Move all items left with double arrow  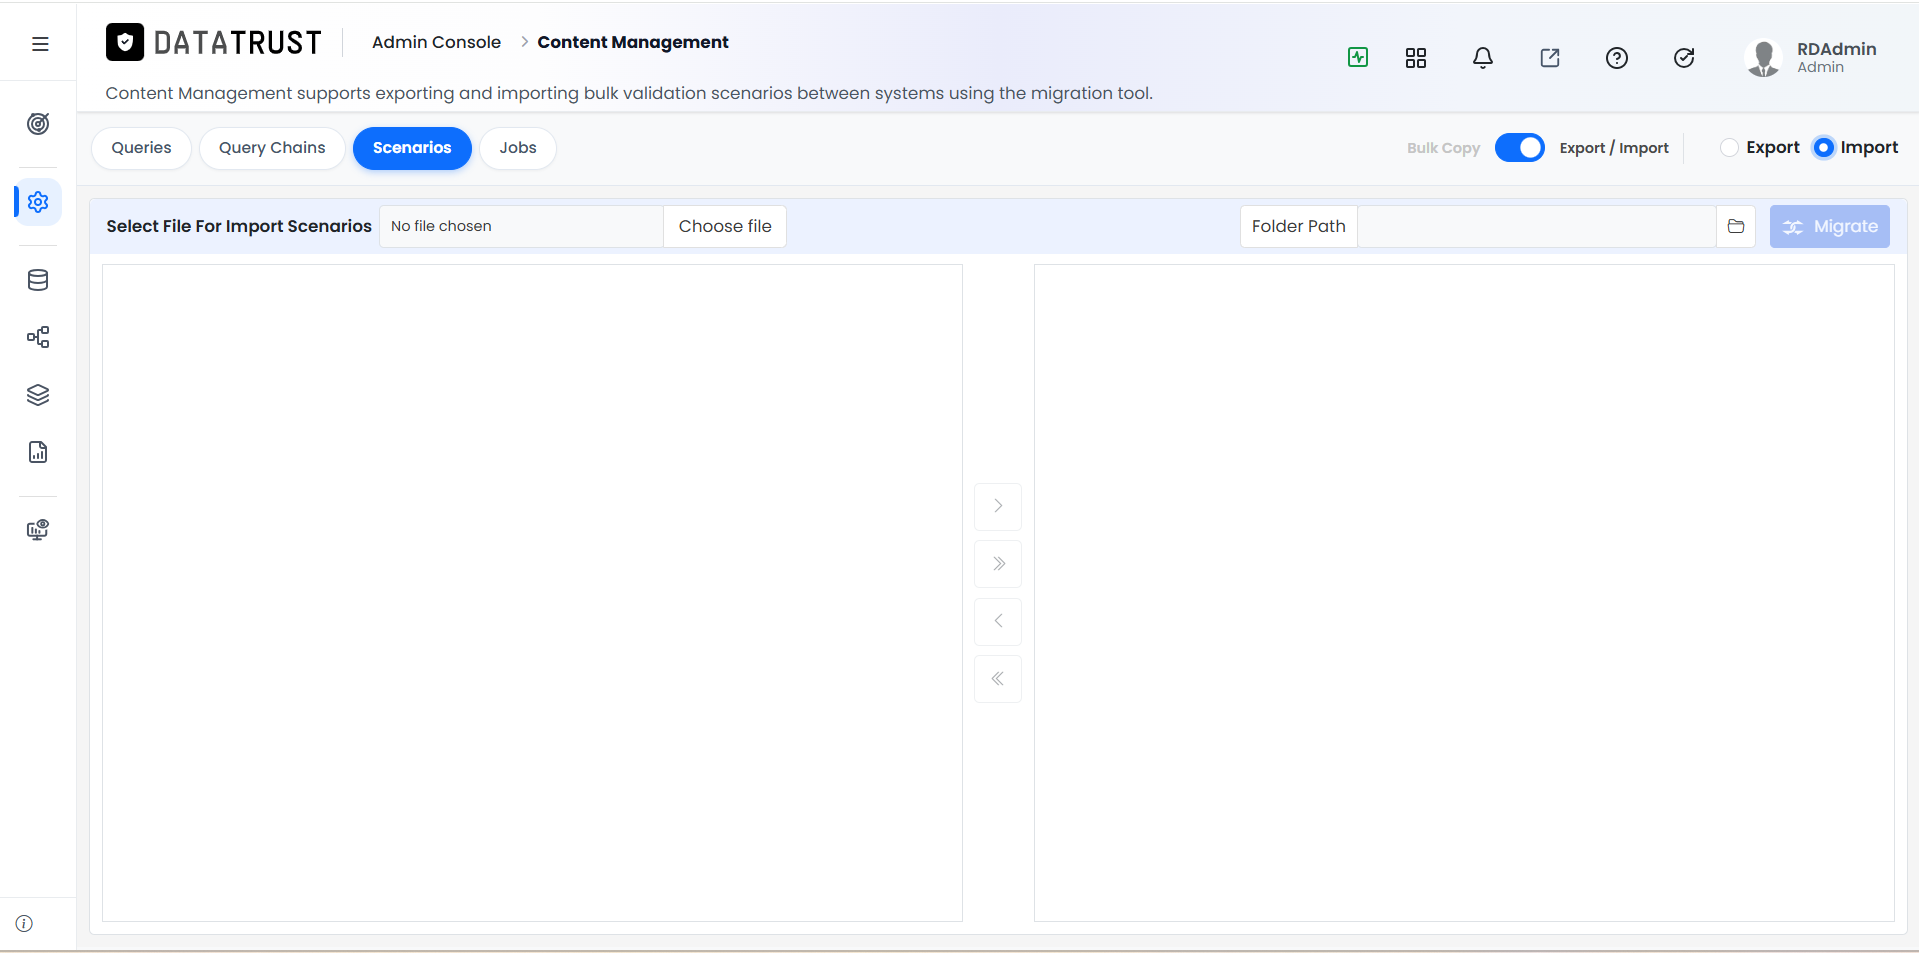pos(998,679)
